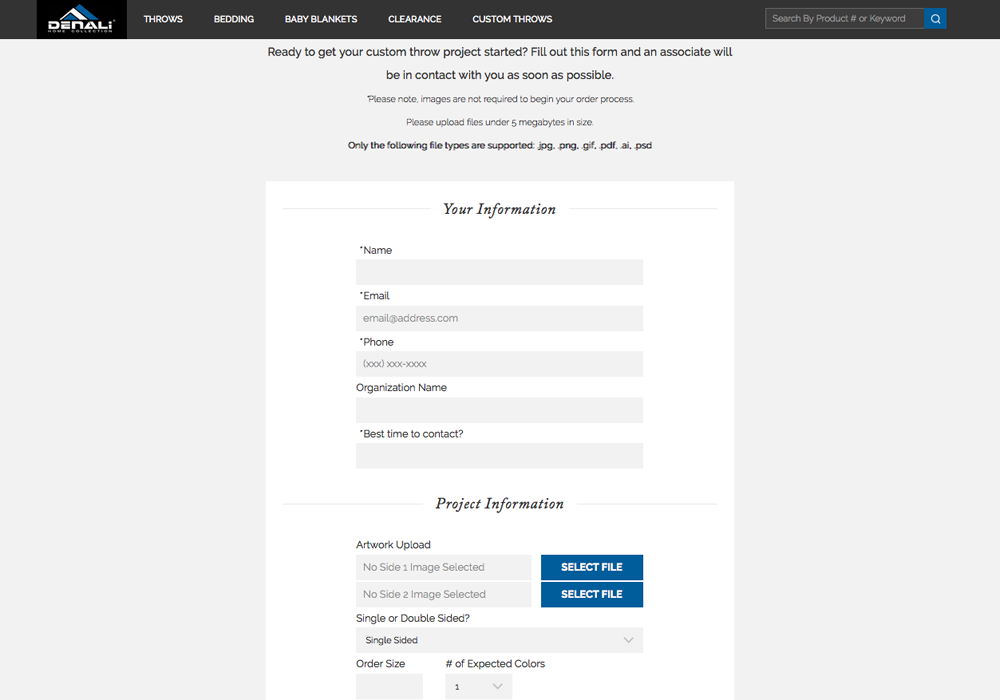
Task: Select file for Side 1 artwork
Action: point(592,567)
